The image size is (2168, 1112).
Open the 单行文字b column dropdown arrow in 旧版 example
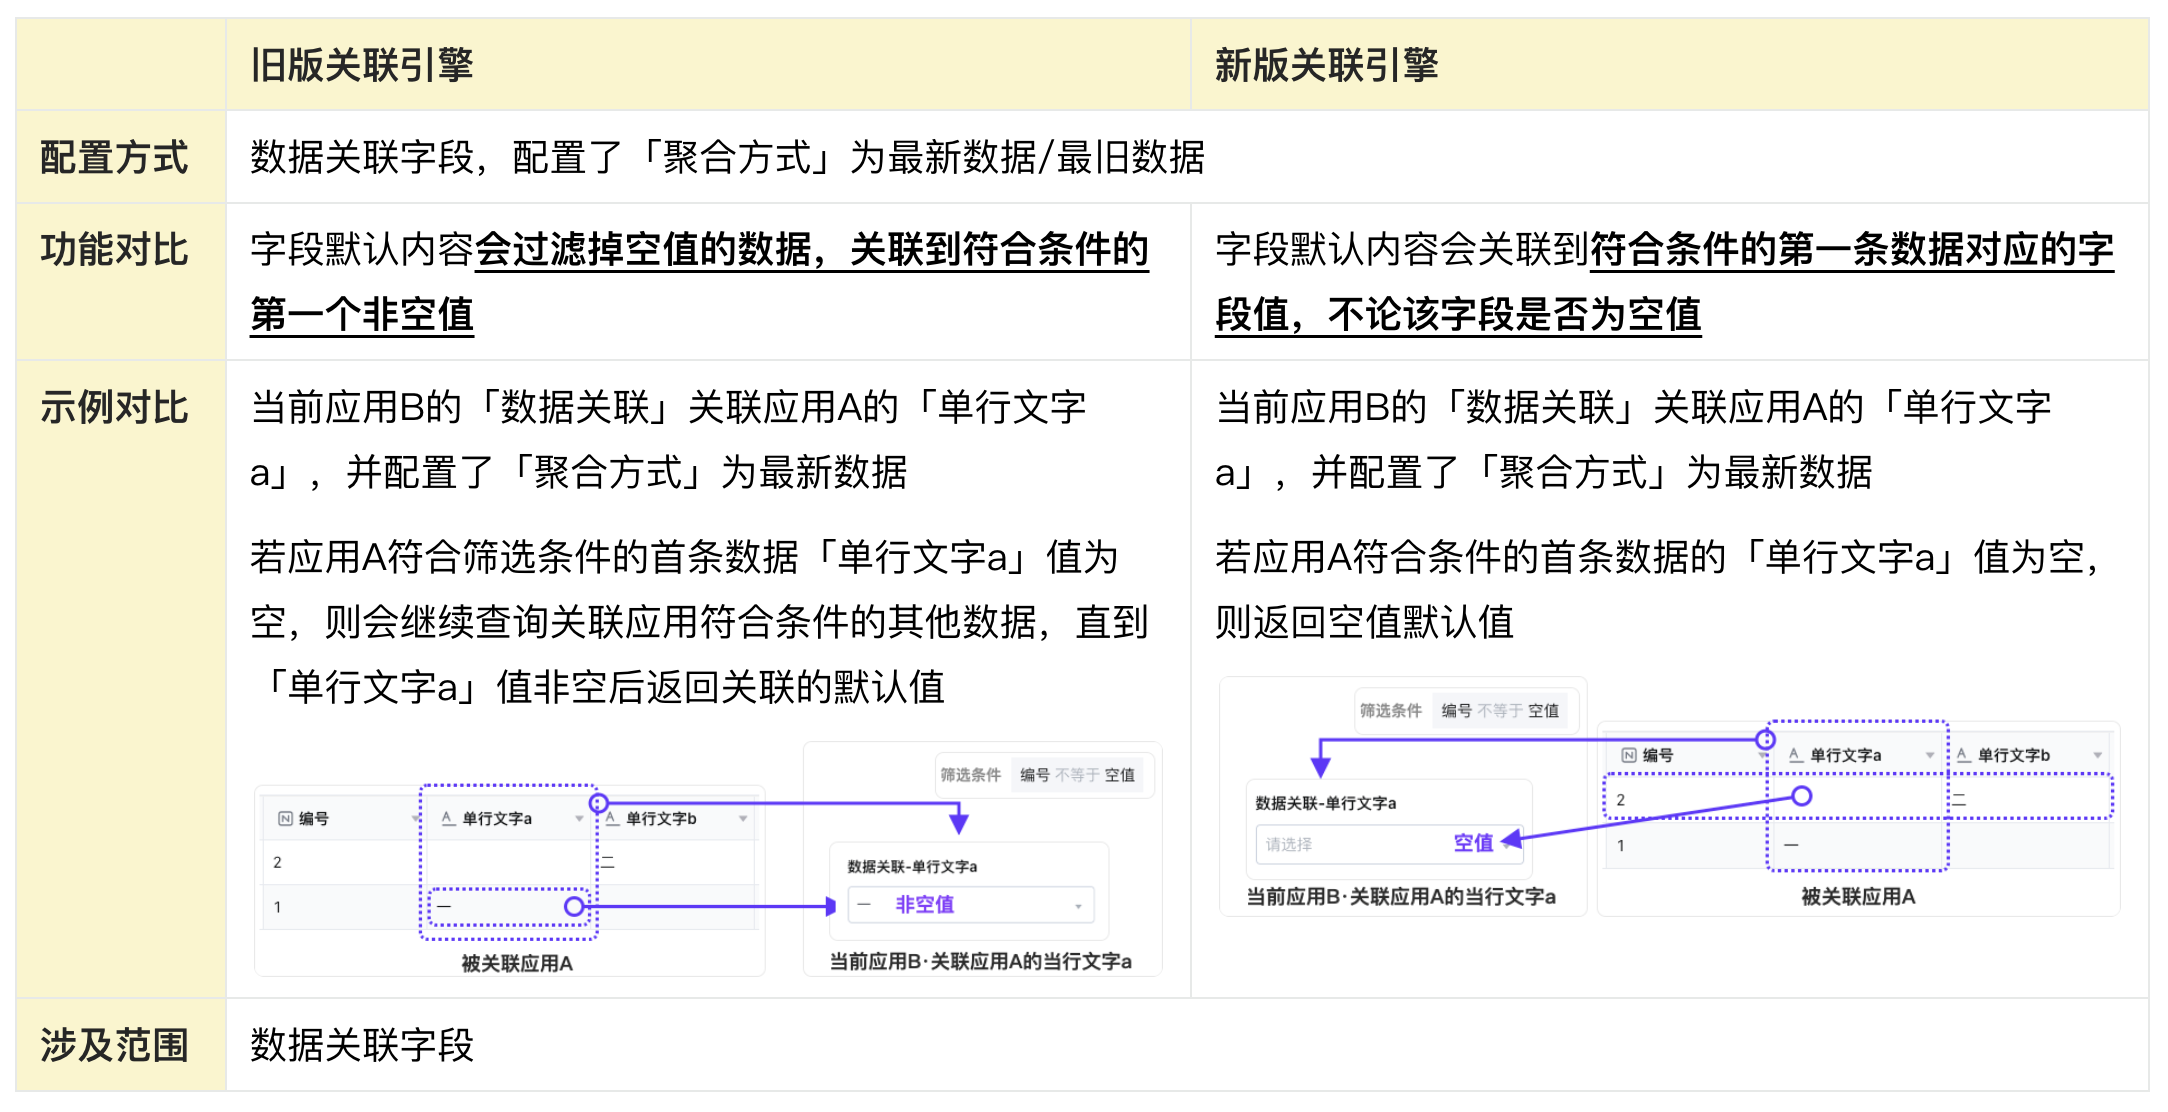click(743, 819)
